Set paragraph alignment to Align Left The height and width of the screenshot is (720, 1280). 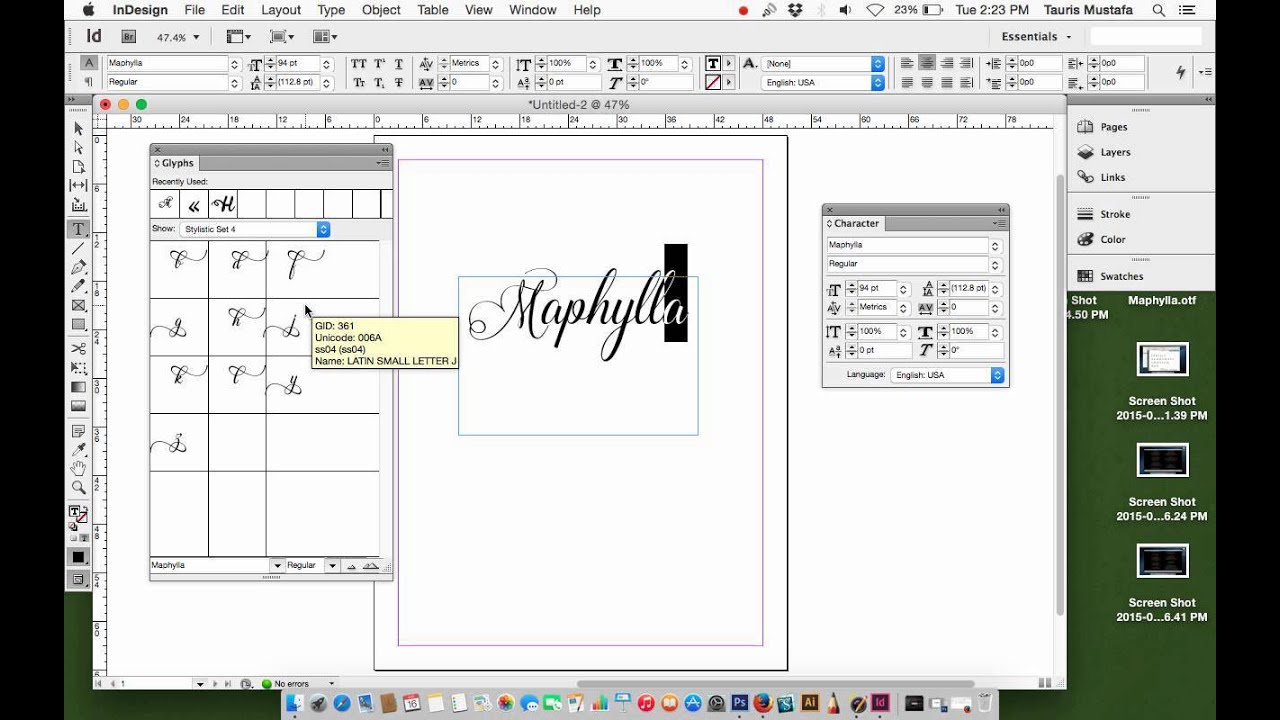pyautogui.click(x=908, y=63)
